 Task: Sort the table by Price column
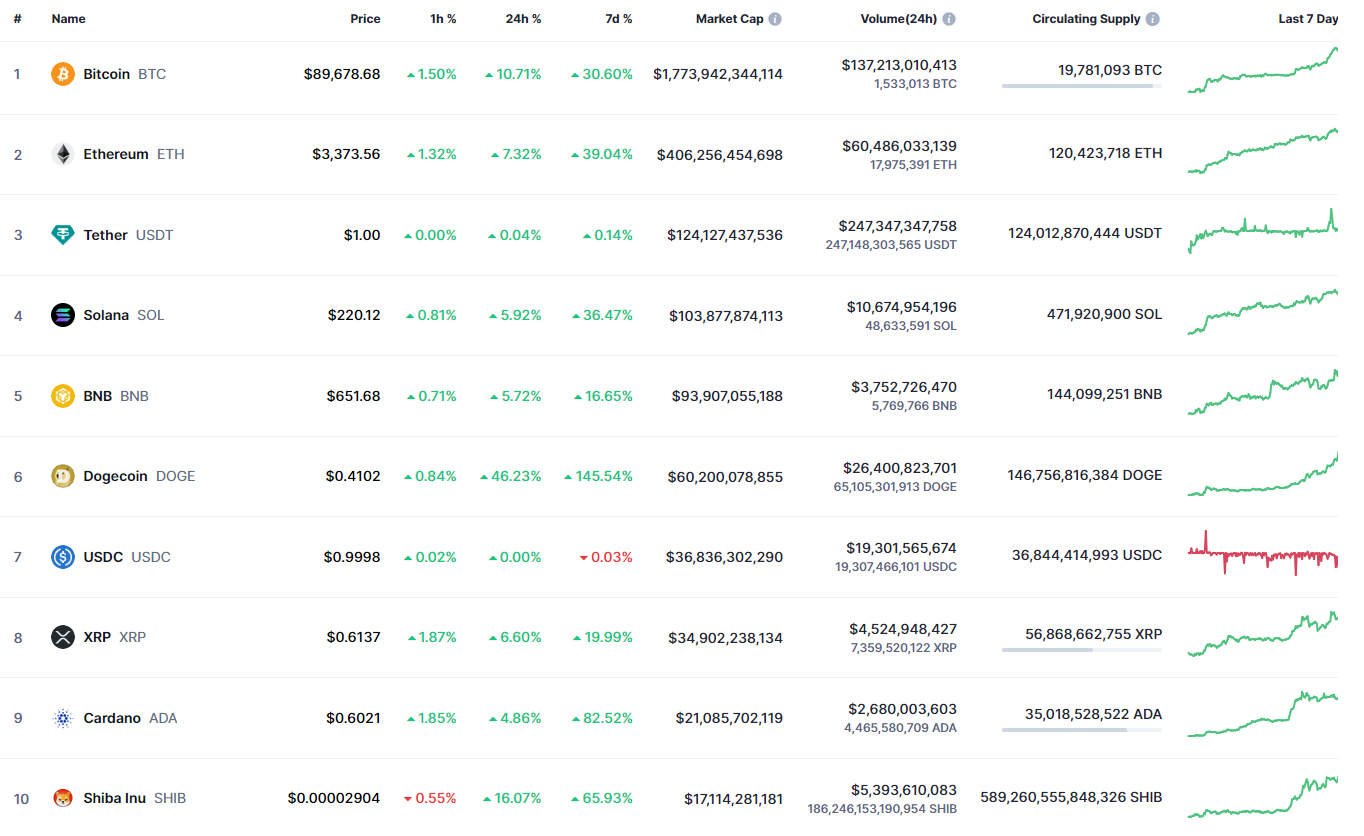pos(365,19)
